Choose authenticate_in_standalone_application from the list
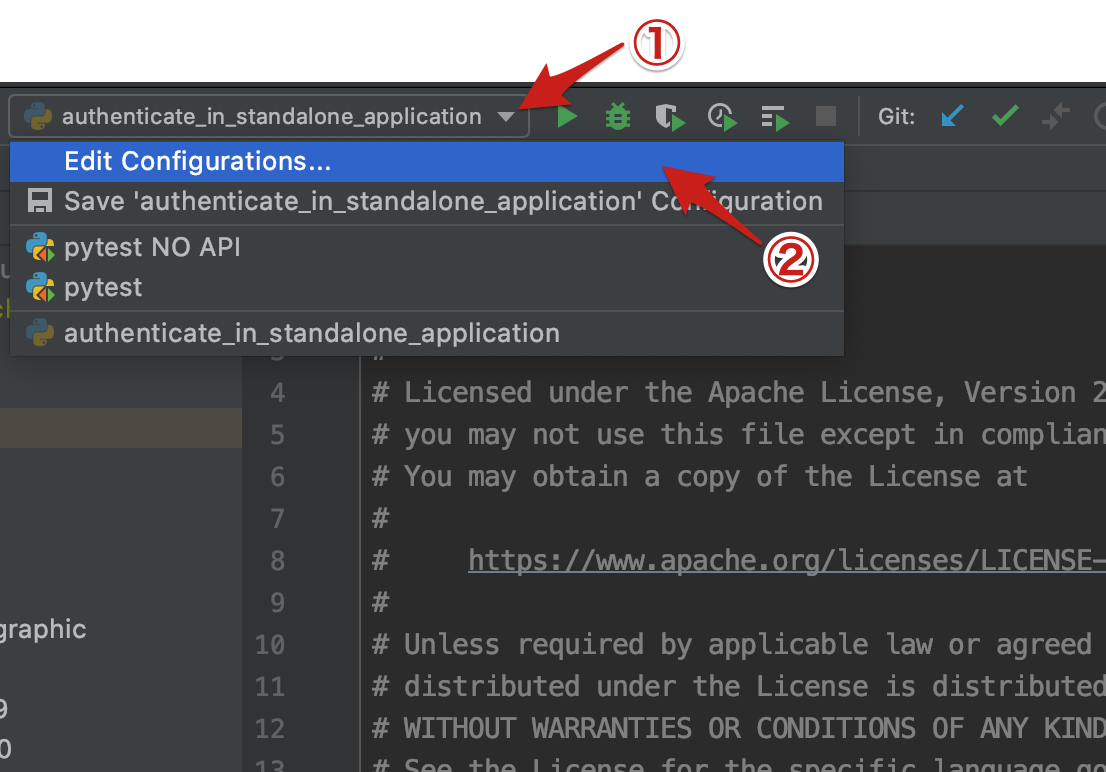The height and width of the screenshot is (772, 1106). coord(311,333)
